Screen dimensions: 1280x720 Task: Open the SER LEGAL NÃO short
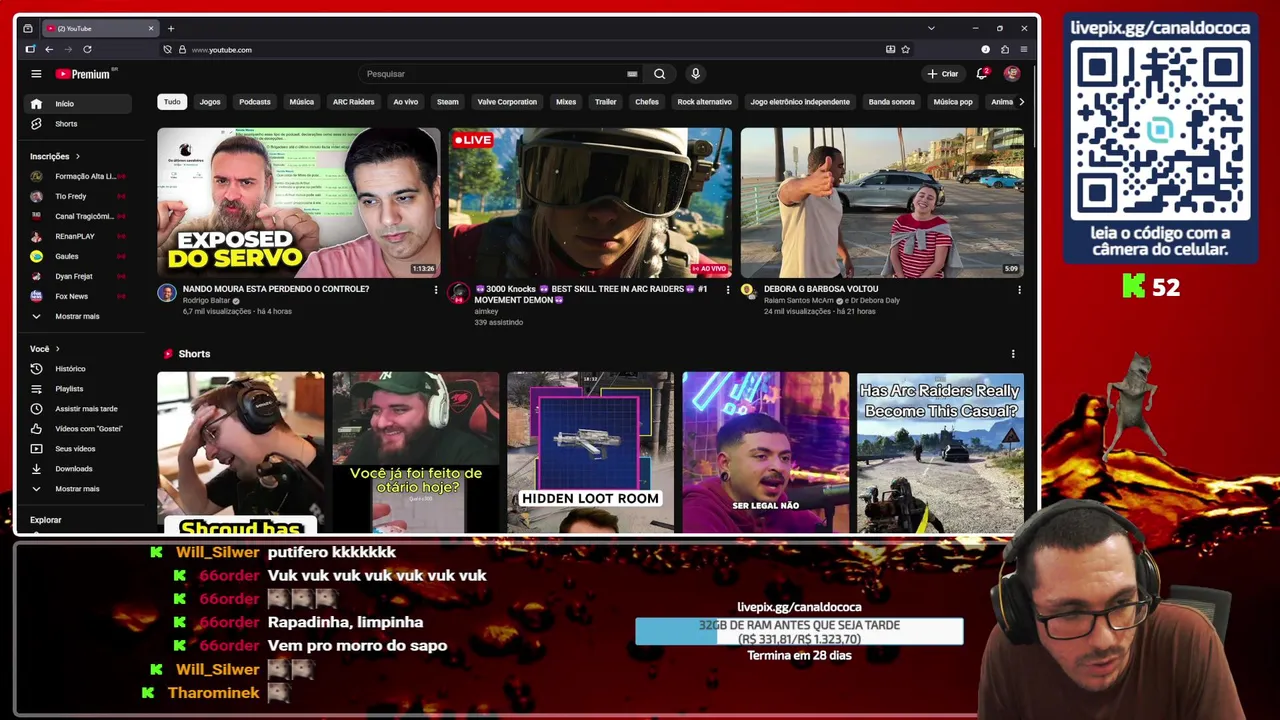pos(765,452)
